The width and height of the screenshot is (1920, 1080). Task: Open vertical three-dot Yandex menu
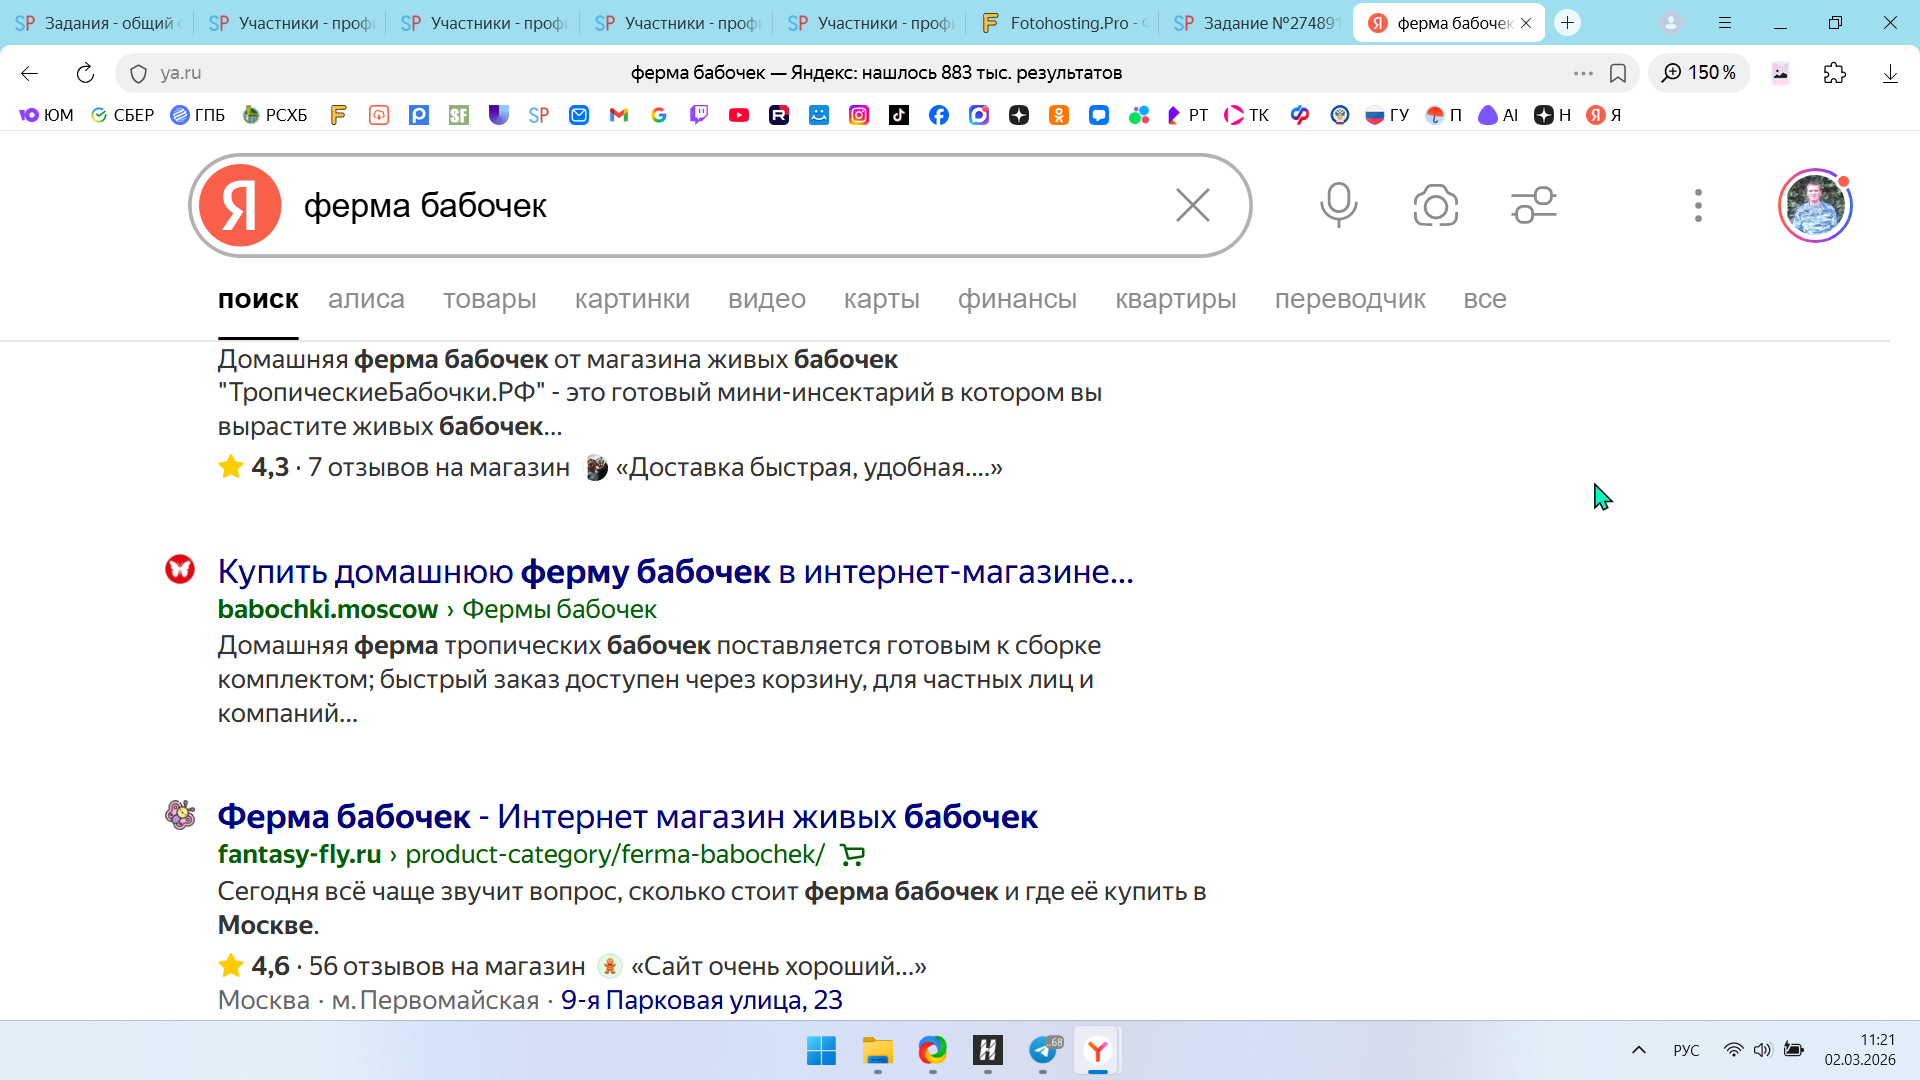coord(1697,205)
